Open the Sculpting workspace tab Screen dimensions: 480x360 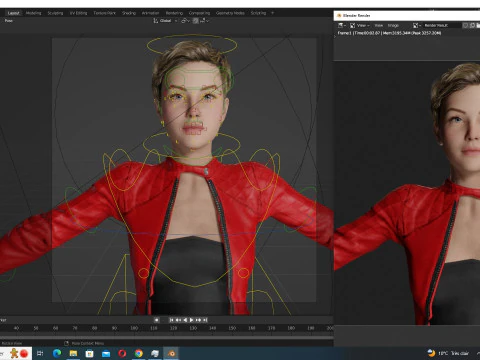click(55, 13)
